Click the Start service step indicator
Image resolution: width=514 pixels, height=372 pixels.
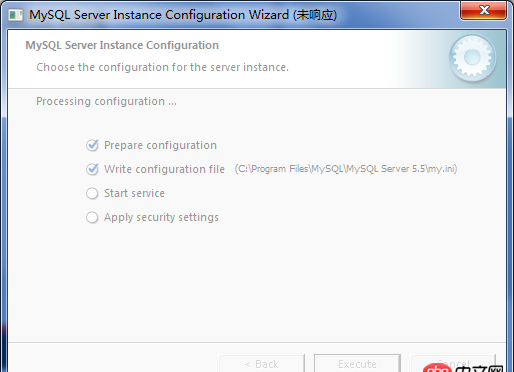(92, 193)
